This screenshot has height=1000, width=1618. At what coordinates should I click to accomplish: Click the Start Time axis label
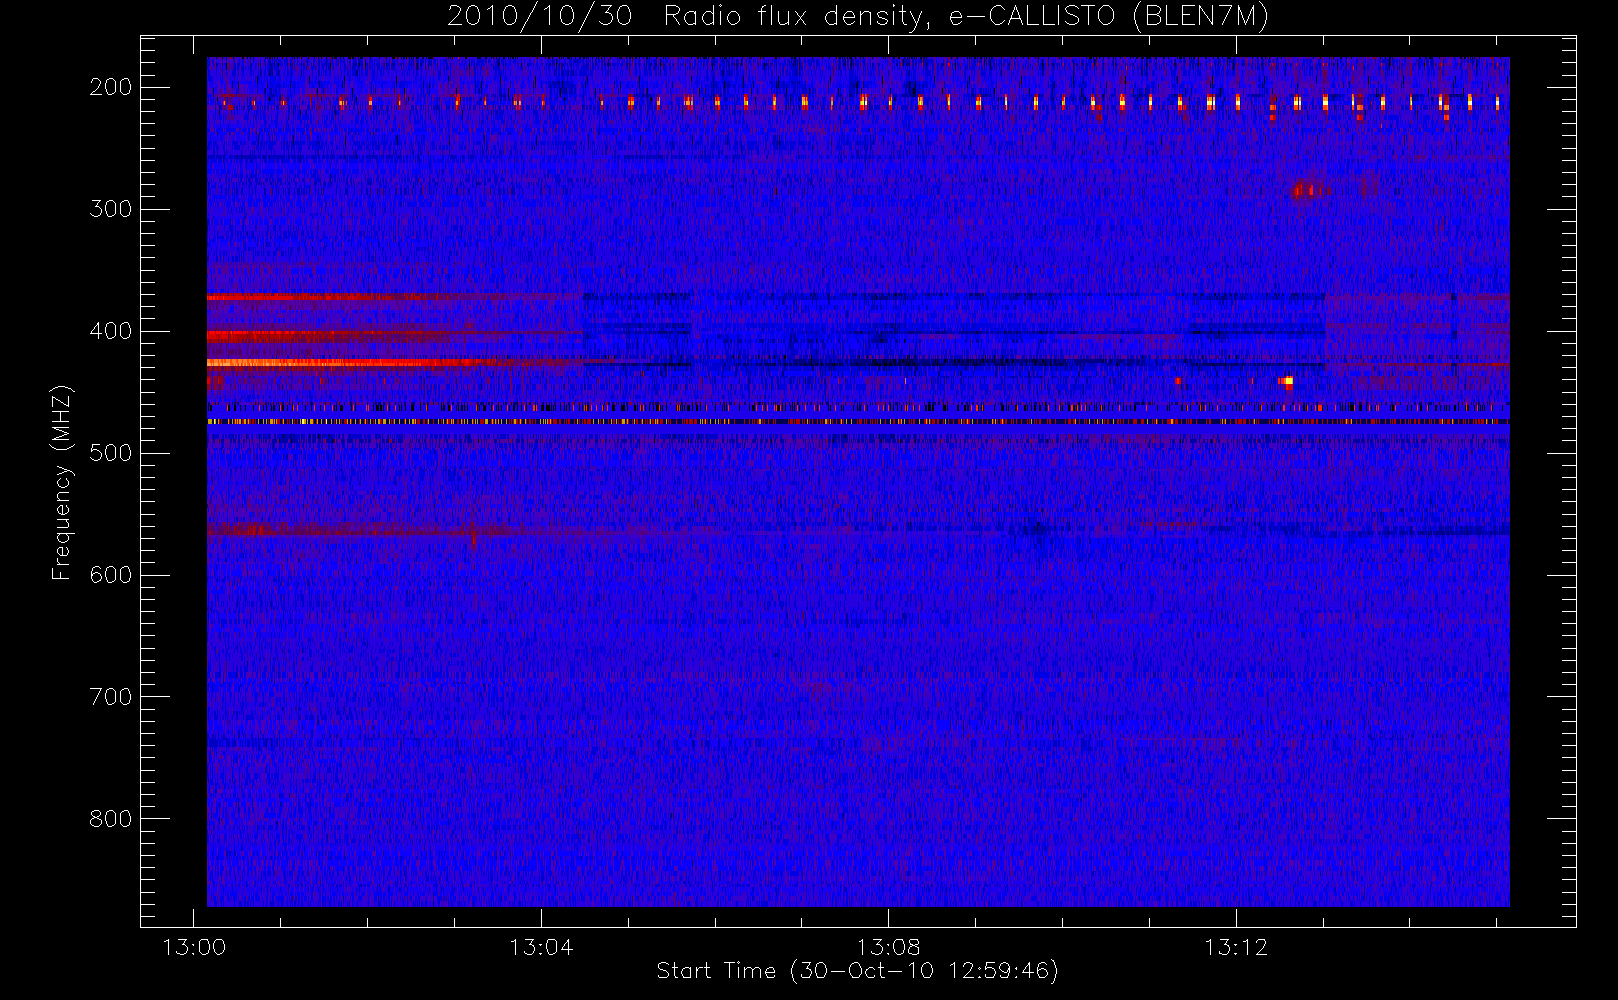coord(857,971)
